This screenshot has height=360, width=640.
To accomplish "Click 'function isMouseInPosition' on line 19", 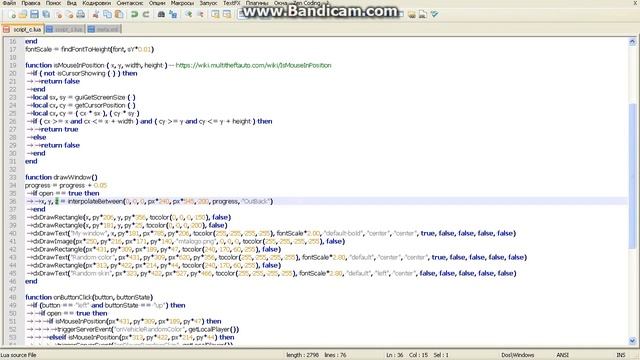I will tap(65, 65).
